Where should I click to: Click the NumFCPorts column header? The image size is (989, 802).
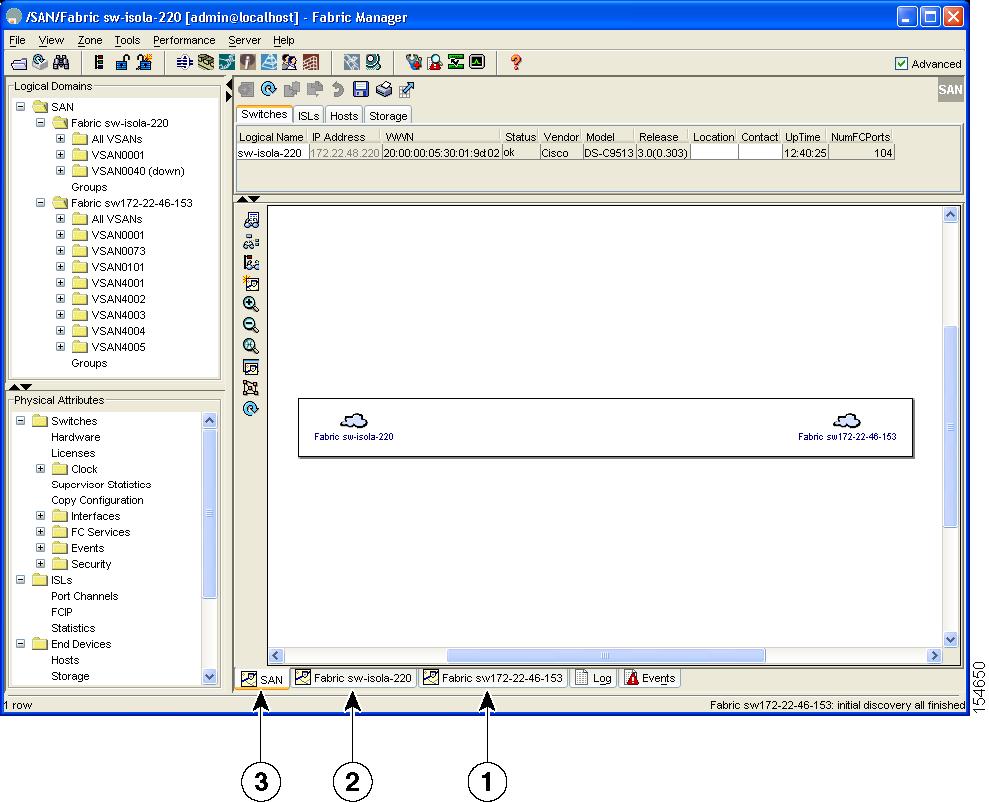(860, 137)
